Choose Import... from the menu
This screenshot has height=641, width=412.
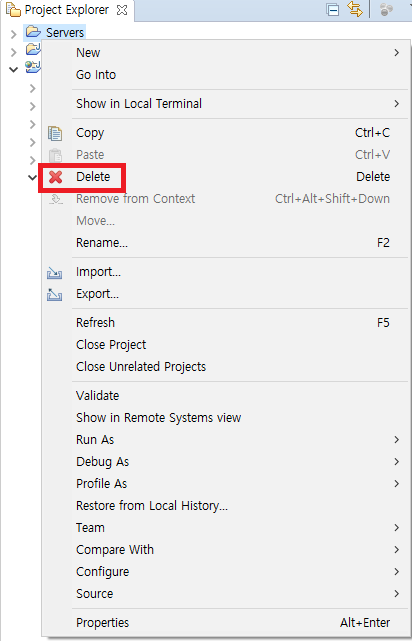[226, 272]
